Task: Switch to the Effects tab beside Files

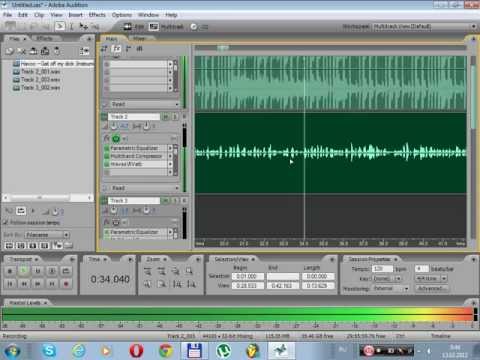Action: [44, 39]
